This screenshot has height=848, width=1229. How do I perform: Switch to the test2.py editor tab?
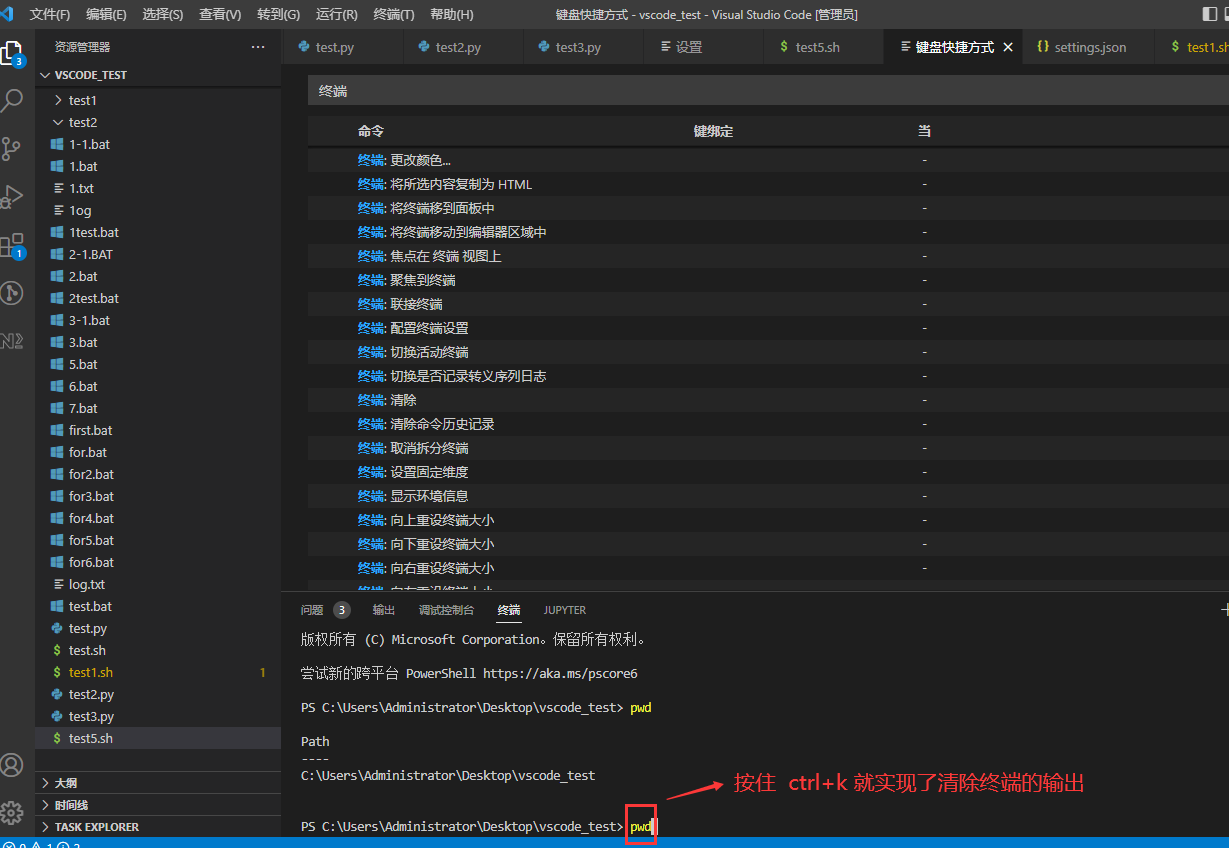tap(463, 47)
